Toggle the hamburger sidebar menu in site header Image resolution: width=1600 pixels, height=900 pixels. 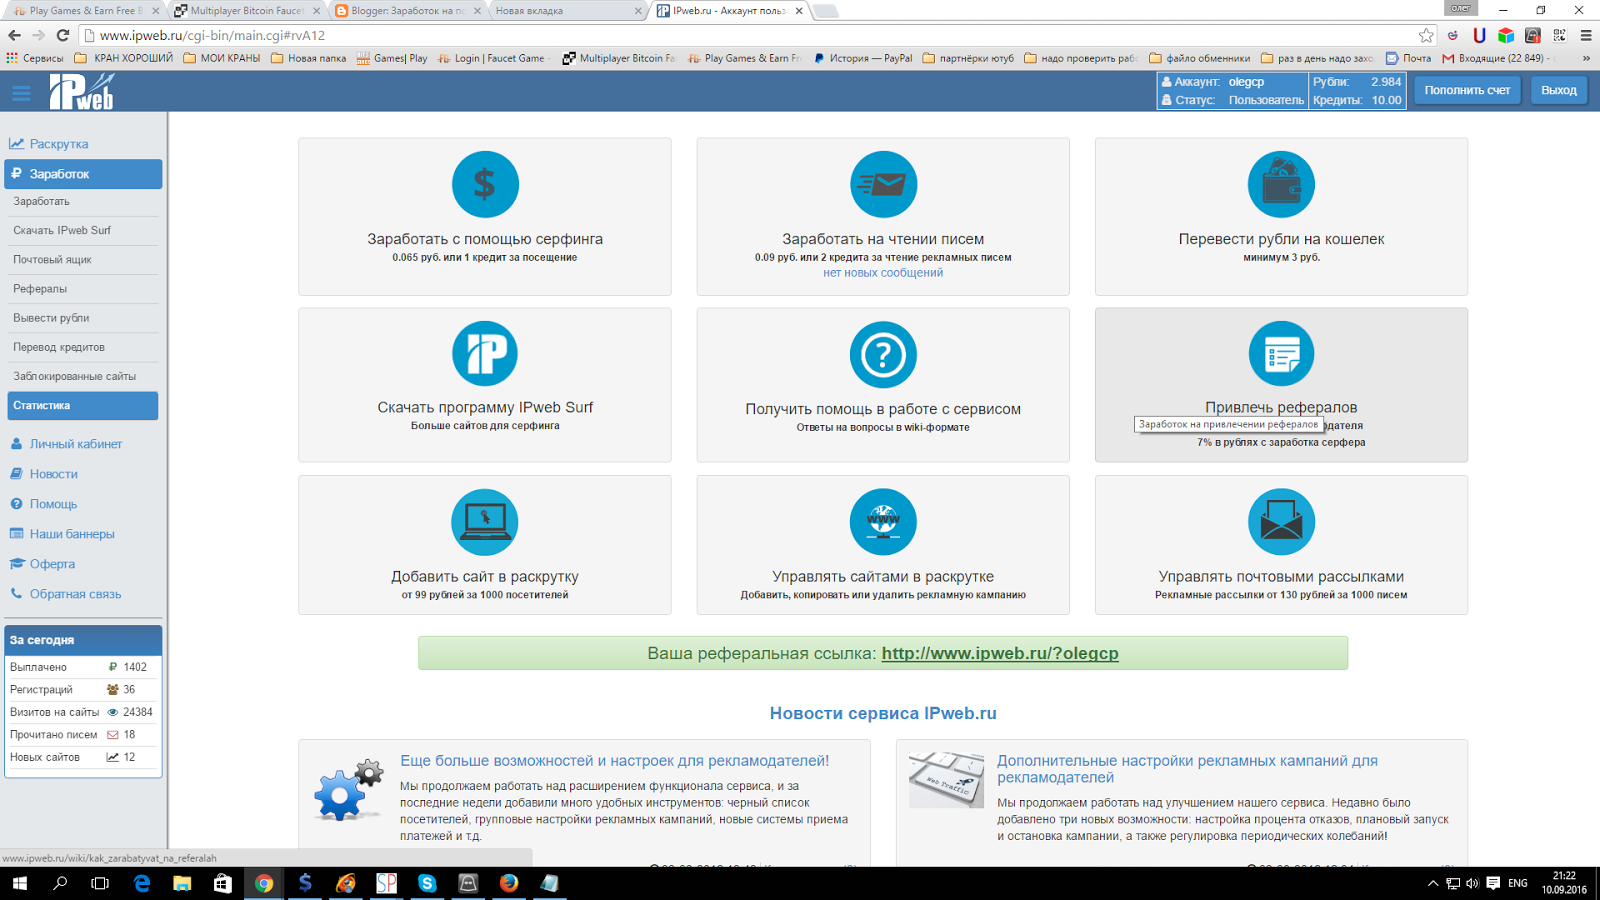21,93
